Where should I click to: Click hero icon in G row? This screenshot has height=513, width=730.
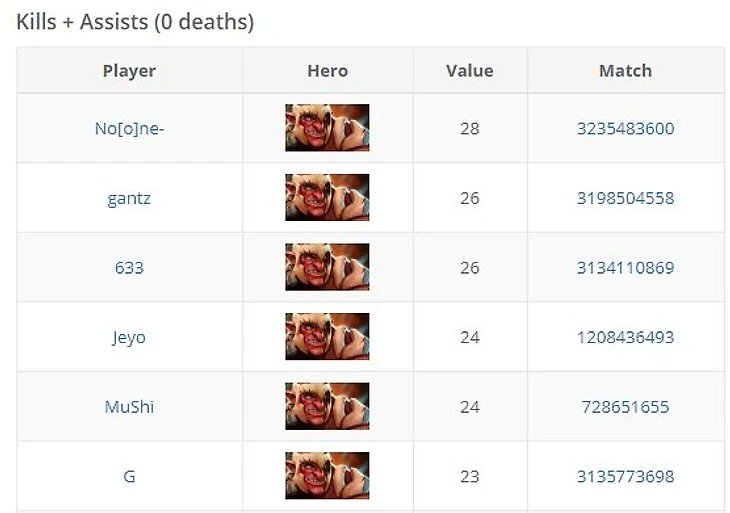327,476
